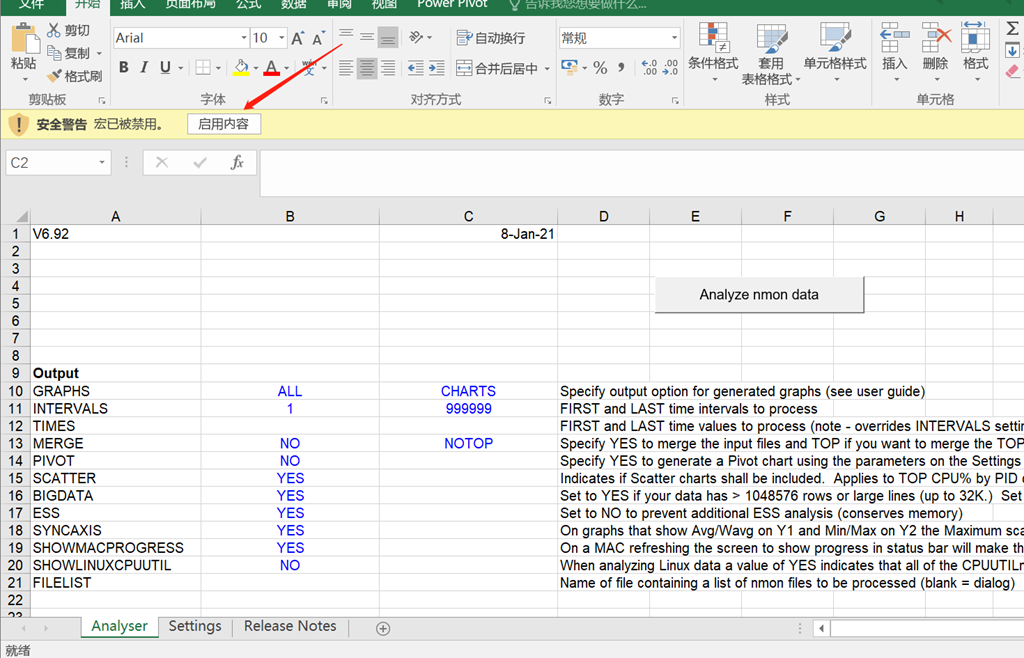This screenshot has width=1024, height=658.
Task: Open the Arial font name dropdown
Action: click(244, 38)
